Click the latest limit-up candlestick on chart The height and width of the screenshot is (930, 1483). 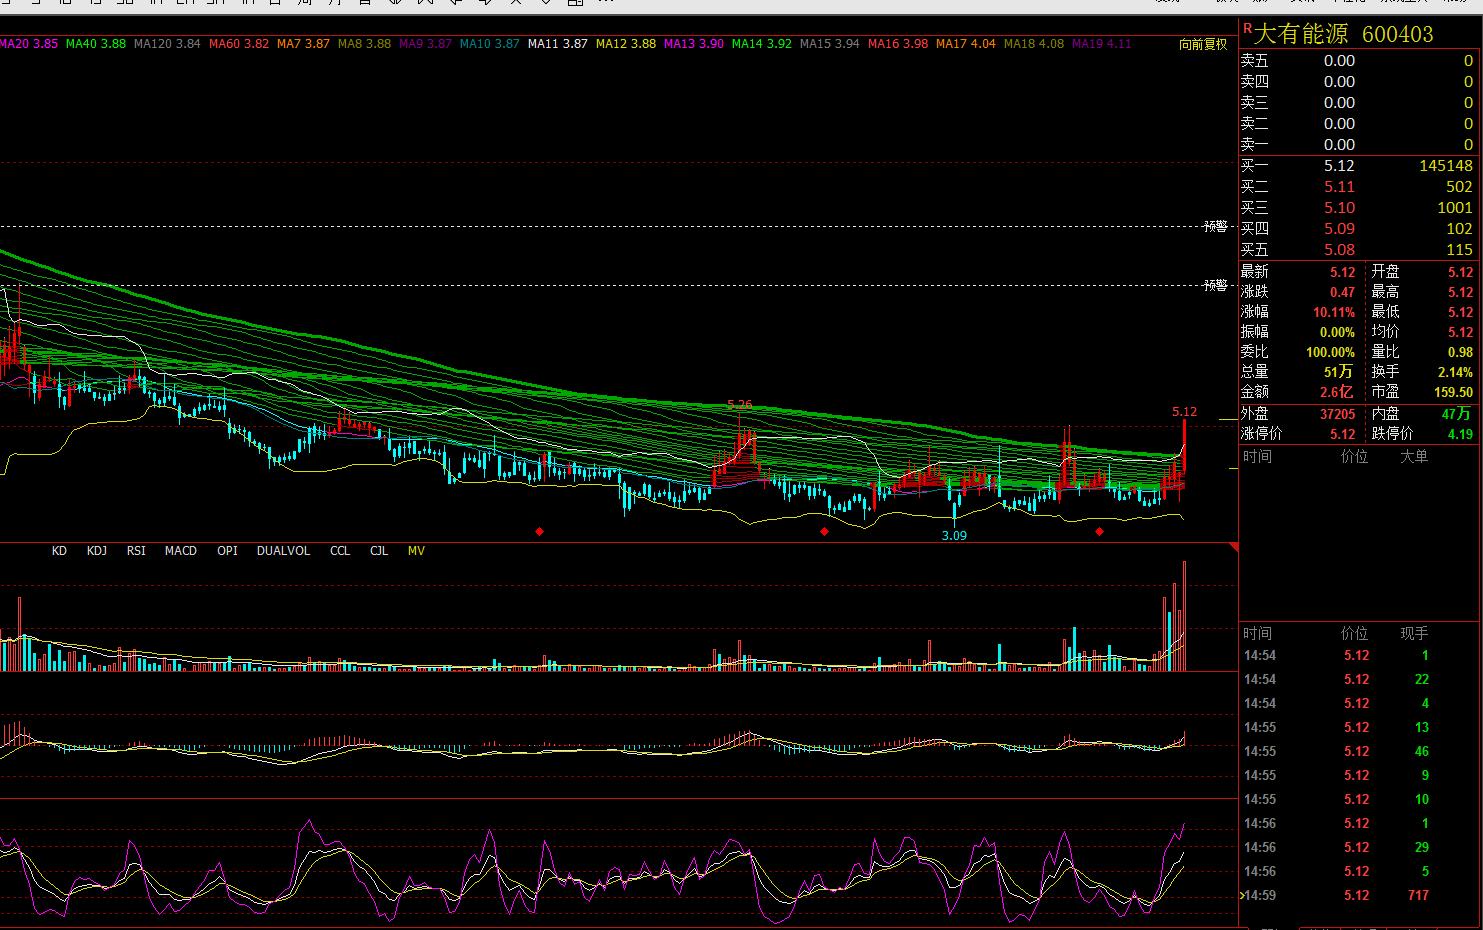click(1184, 445)
